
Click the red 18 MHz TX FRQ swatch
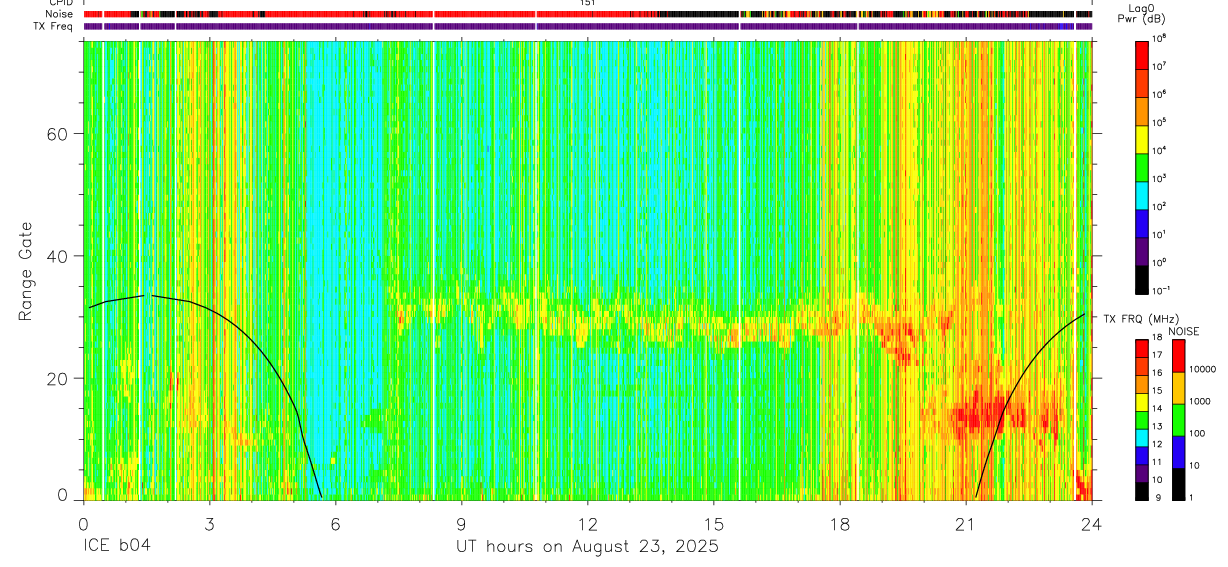[x=1141, y=348]
